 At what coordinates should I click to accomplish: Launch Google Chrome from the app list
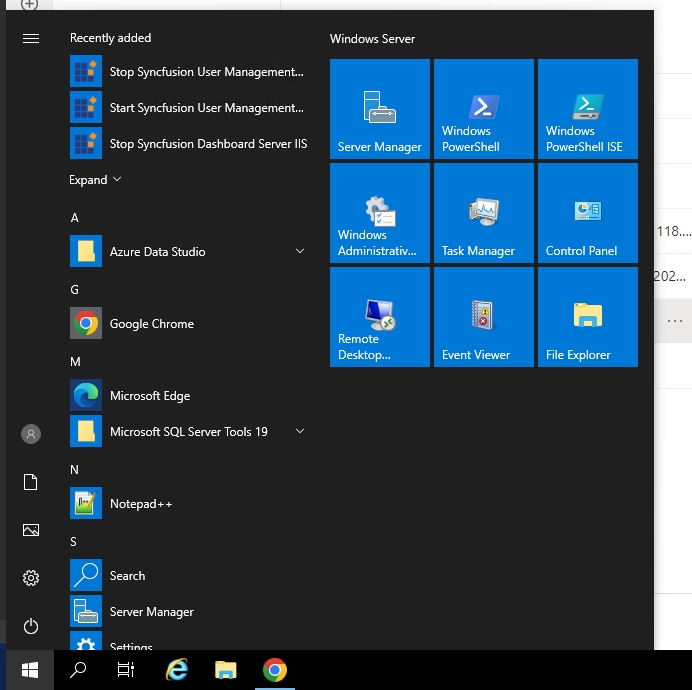click(151, 324)
